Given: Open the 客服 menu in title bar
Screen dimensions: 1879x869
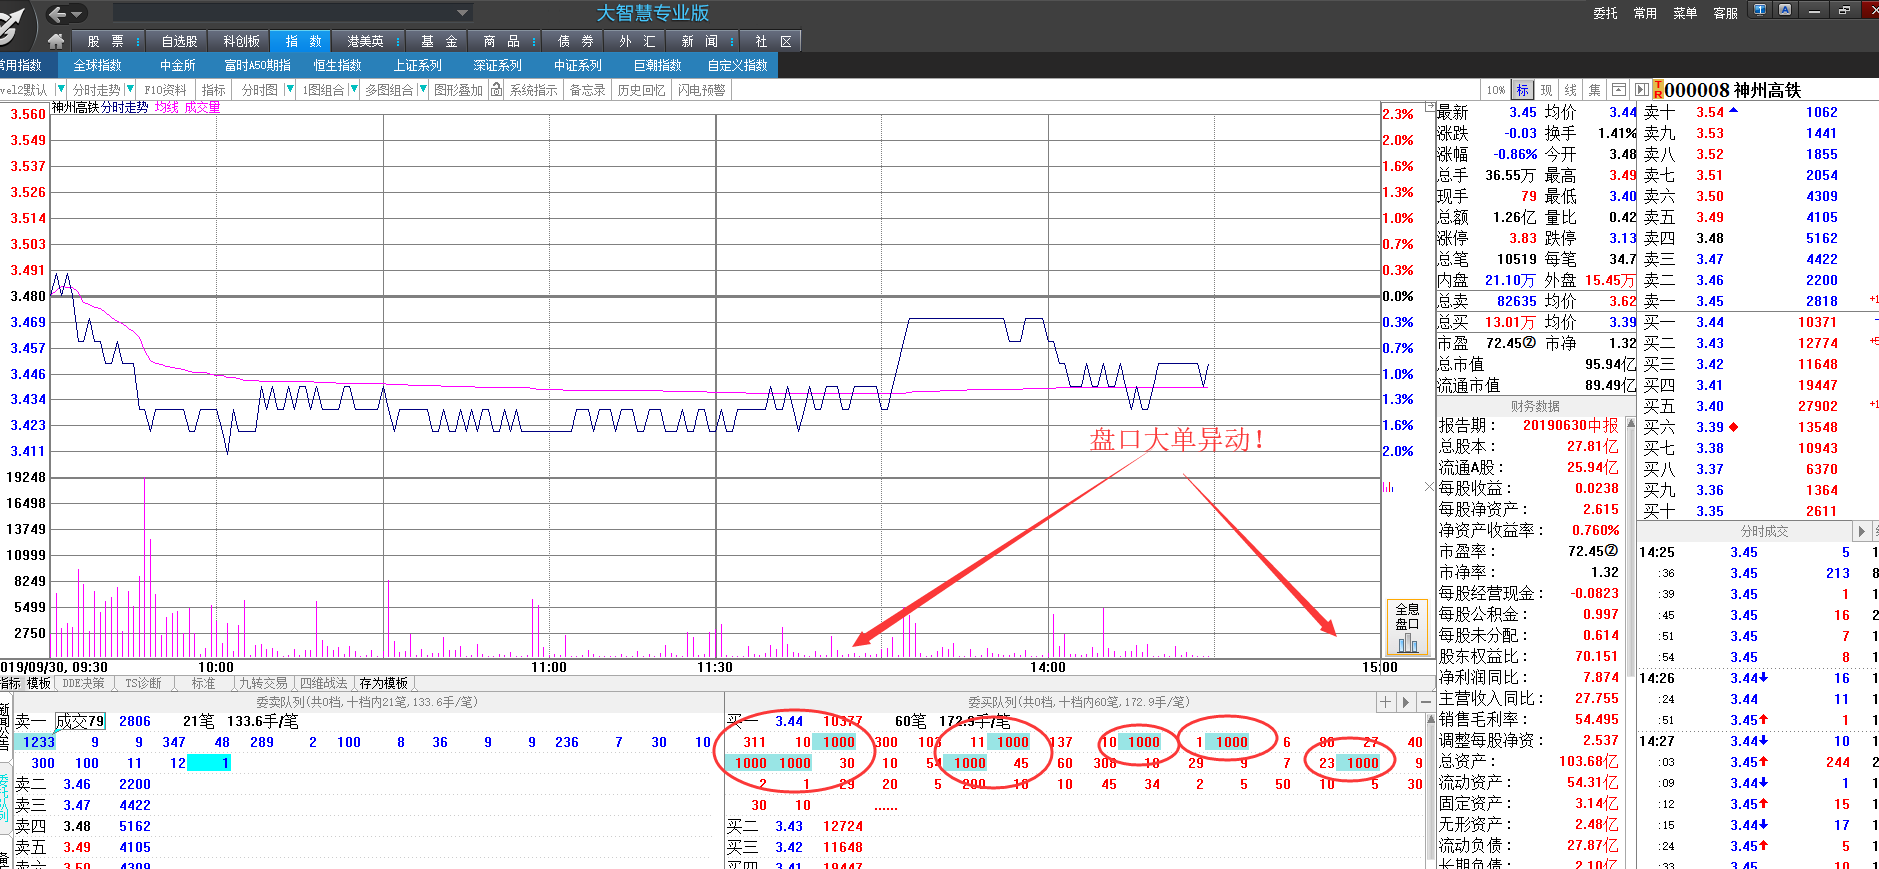Looking at the screenshot, I should click(1725, 13).
